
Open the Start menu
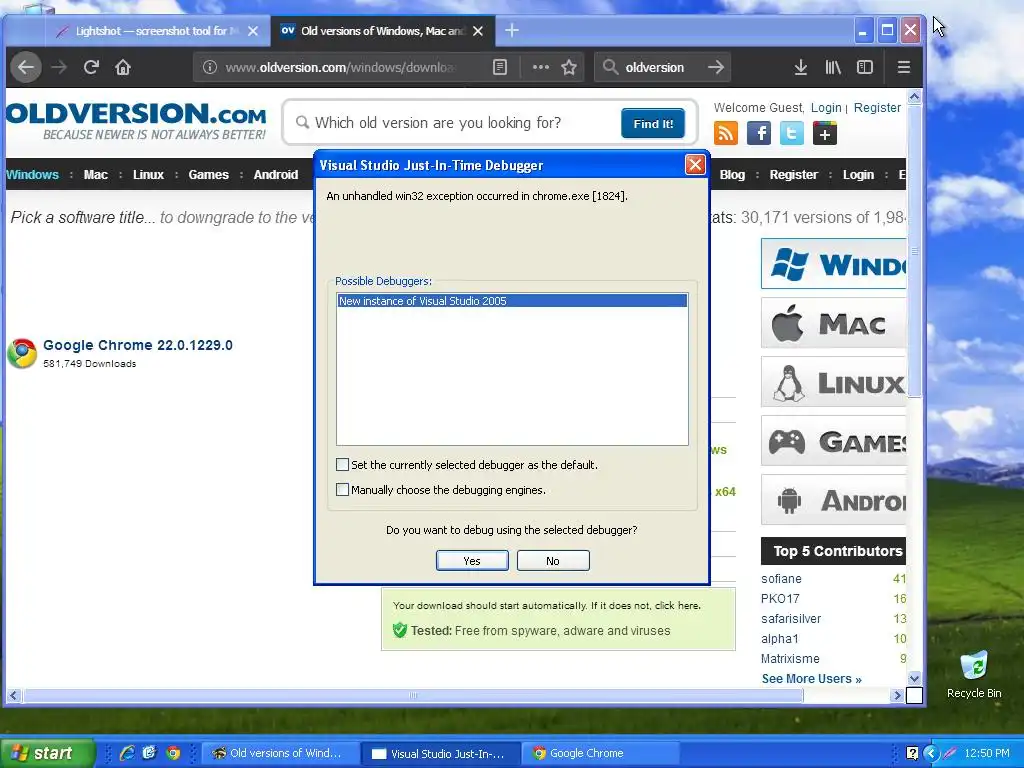click(48, 753)
